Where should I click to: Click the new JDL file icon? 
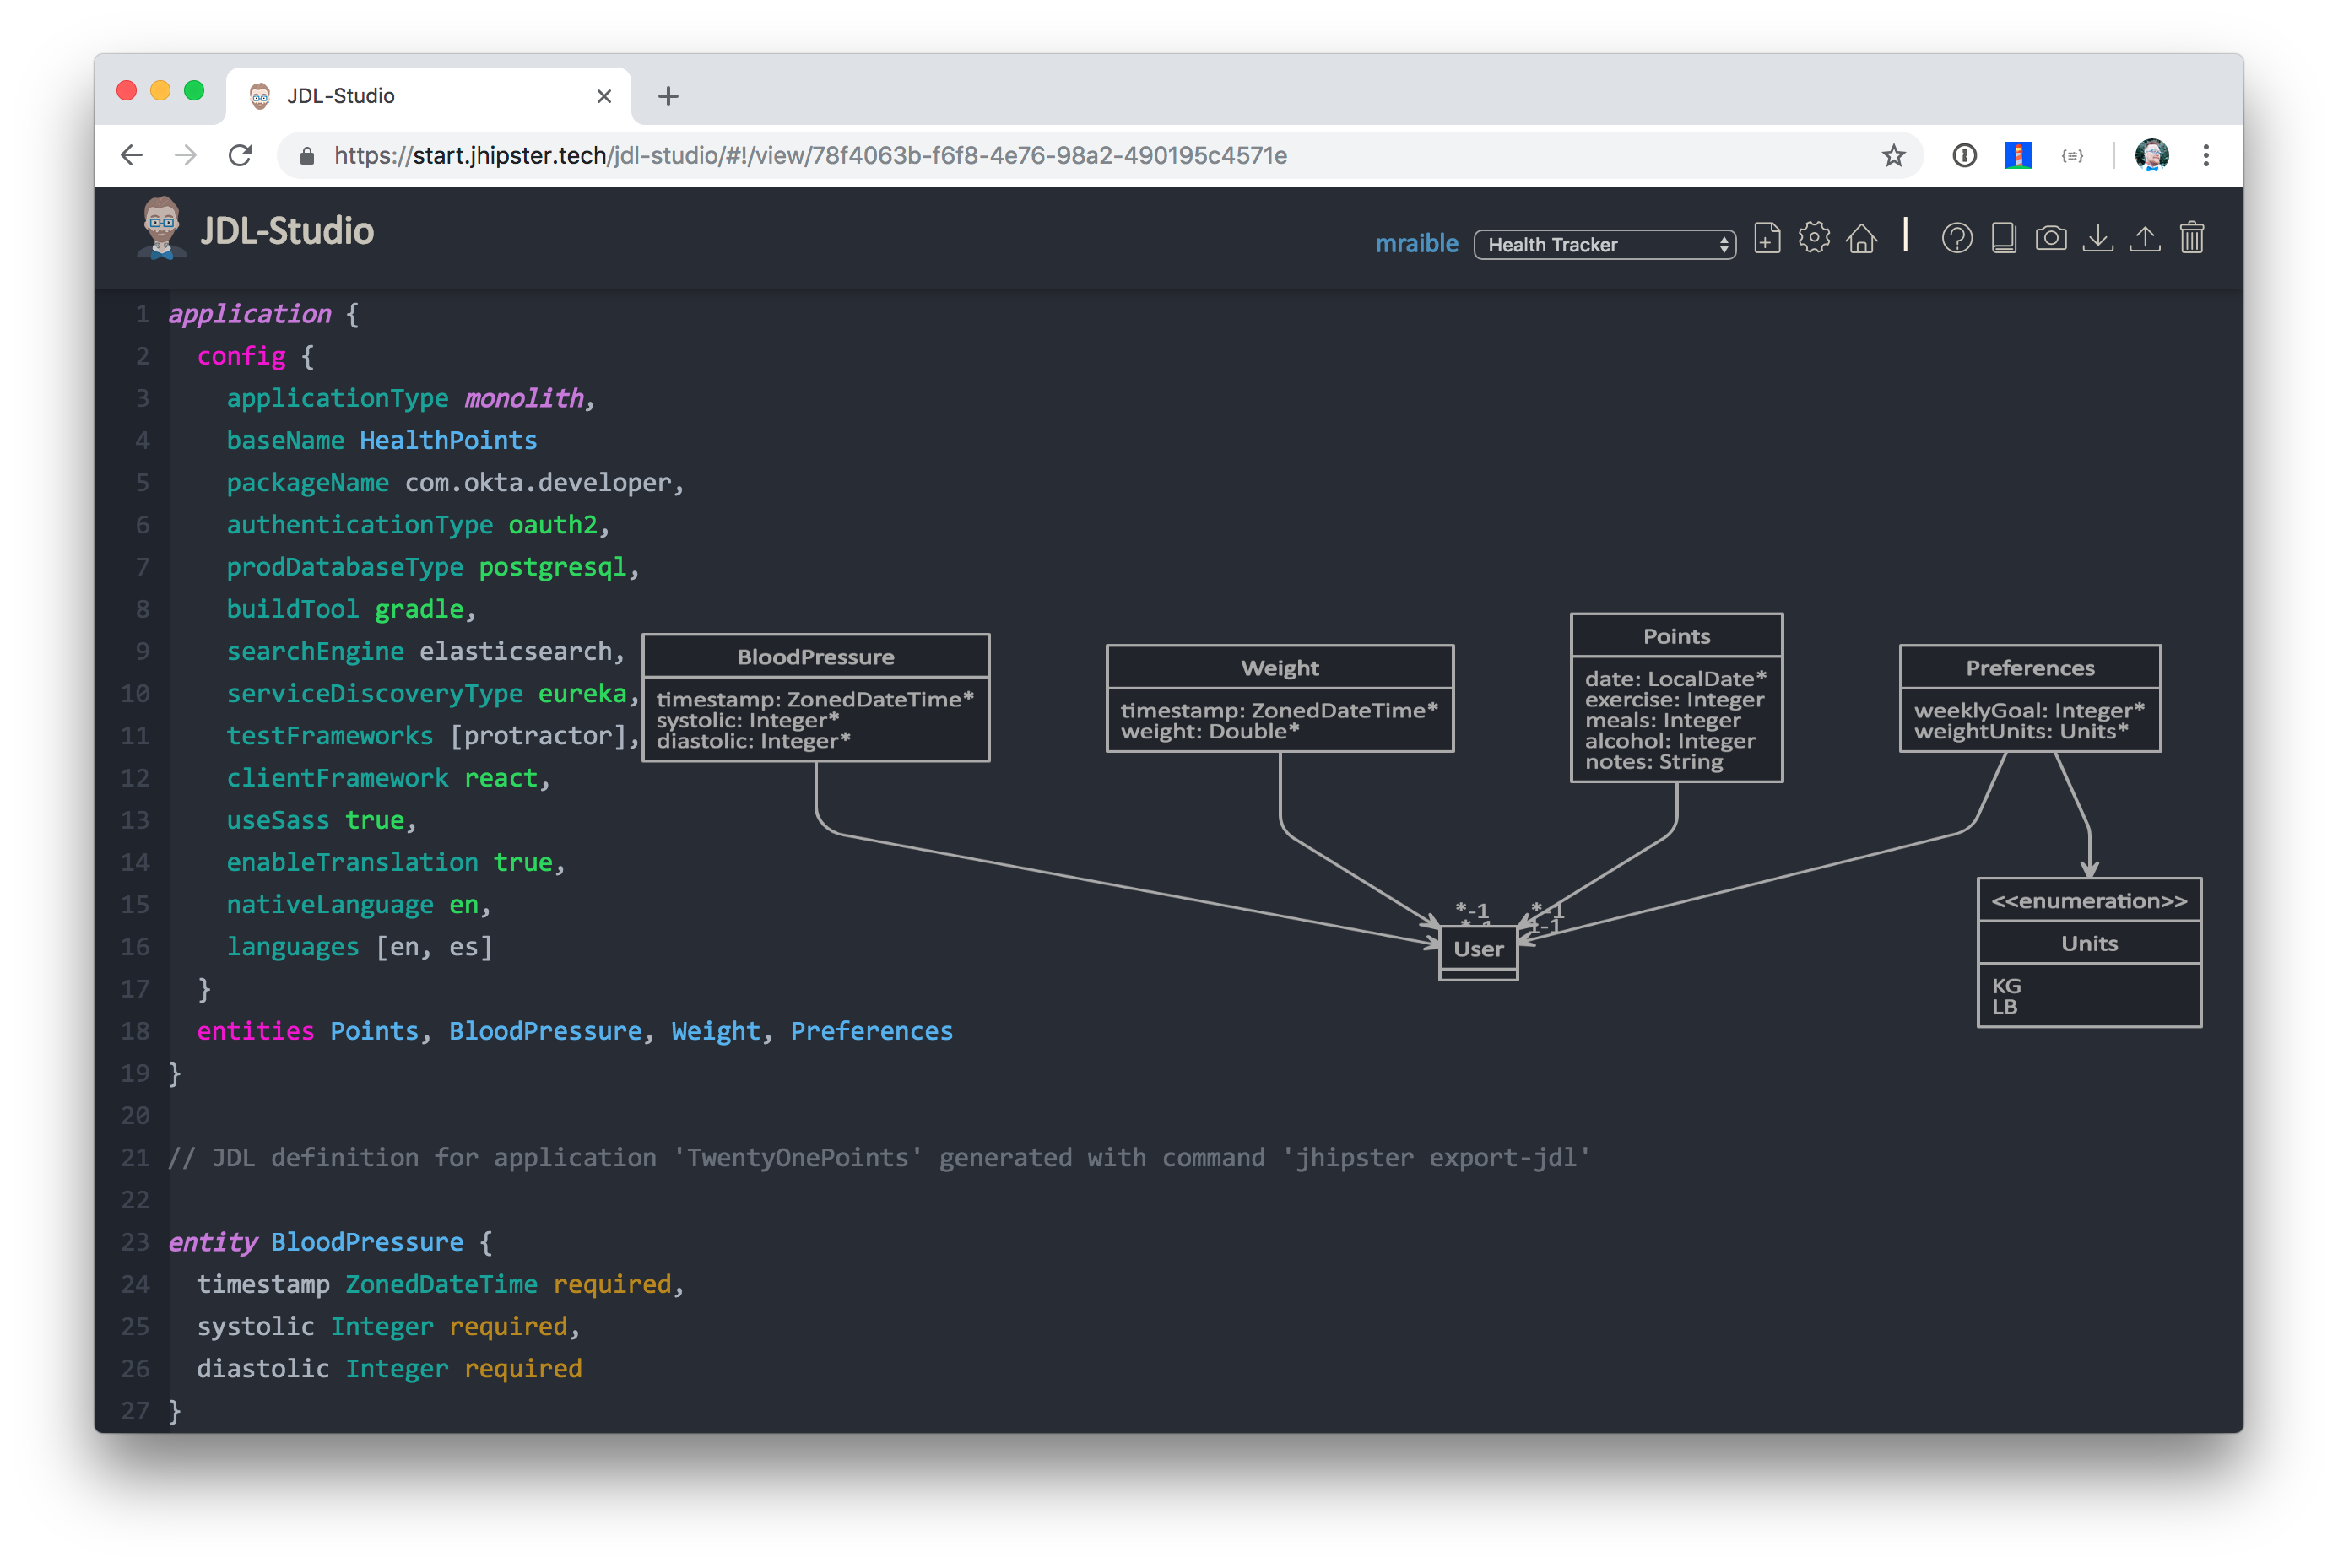coord(1766,239)
